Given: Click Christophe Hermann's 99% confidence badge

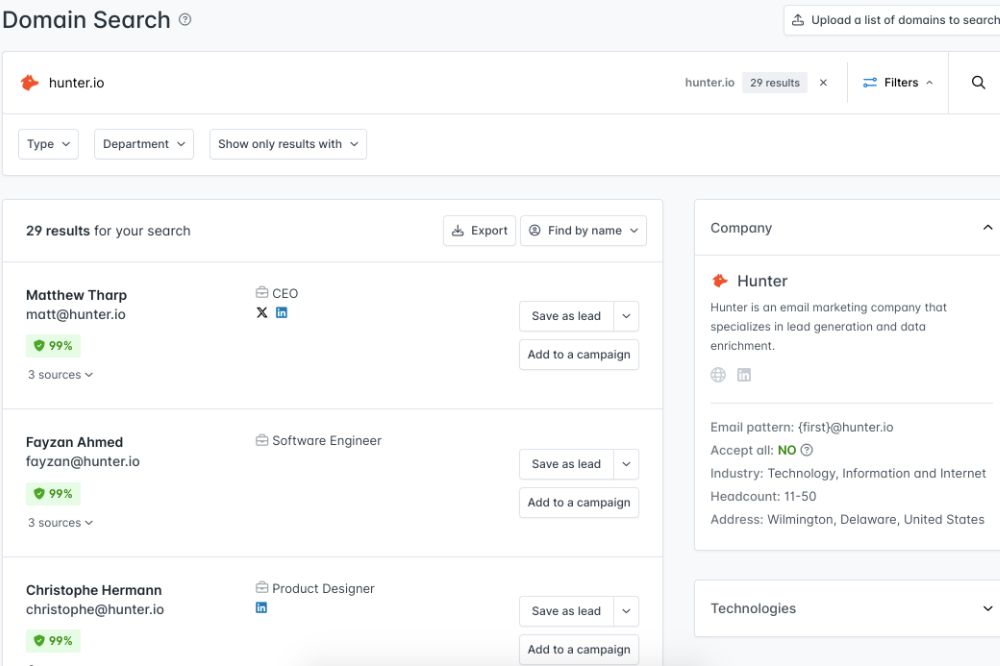Looking at the screenshot, I should pos(53,640).
